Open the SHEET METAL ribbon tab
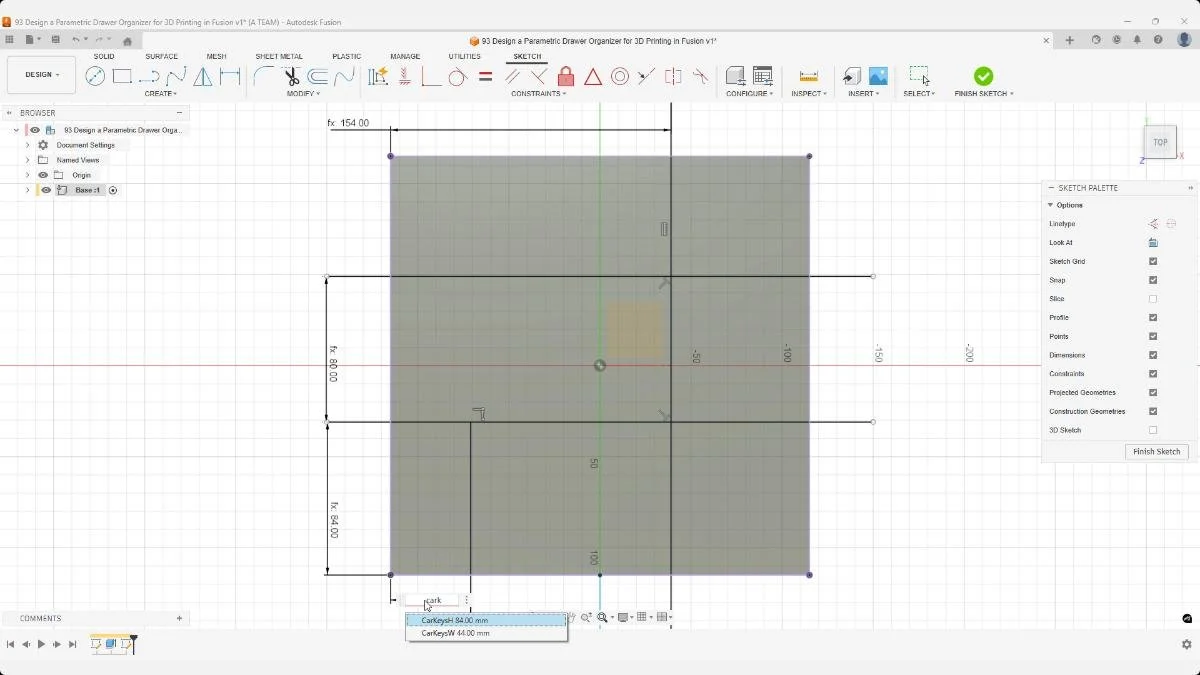The width and height of the screenshot is (1200, 675). pyautogui.click(x=278, y=56)
